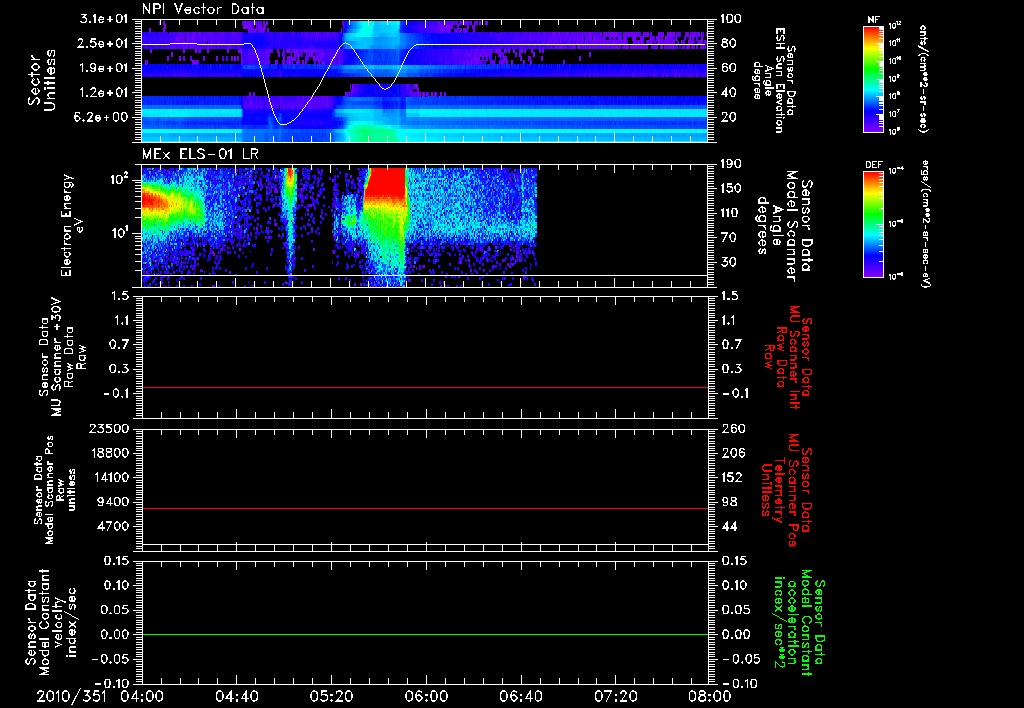The image size is (1024, 708).
Task: Select the 1.2e+01 sector tick label
Action: point(104,93)
